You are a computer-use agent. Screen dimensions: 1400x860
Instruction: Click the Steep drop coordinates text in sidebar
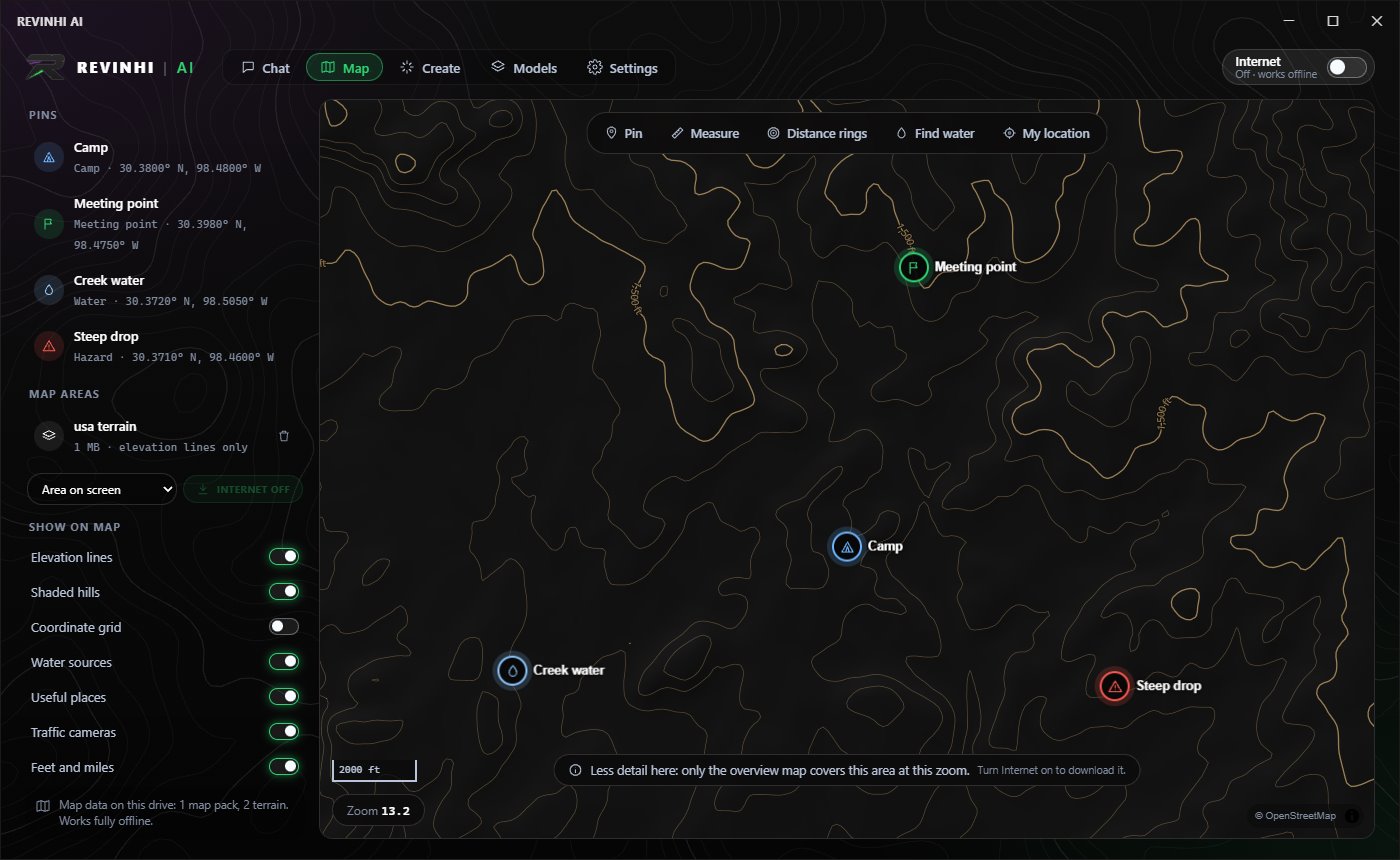(174, 357)
